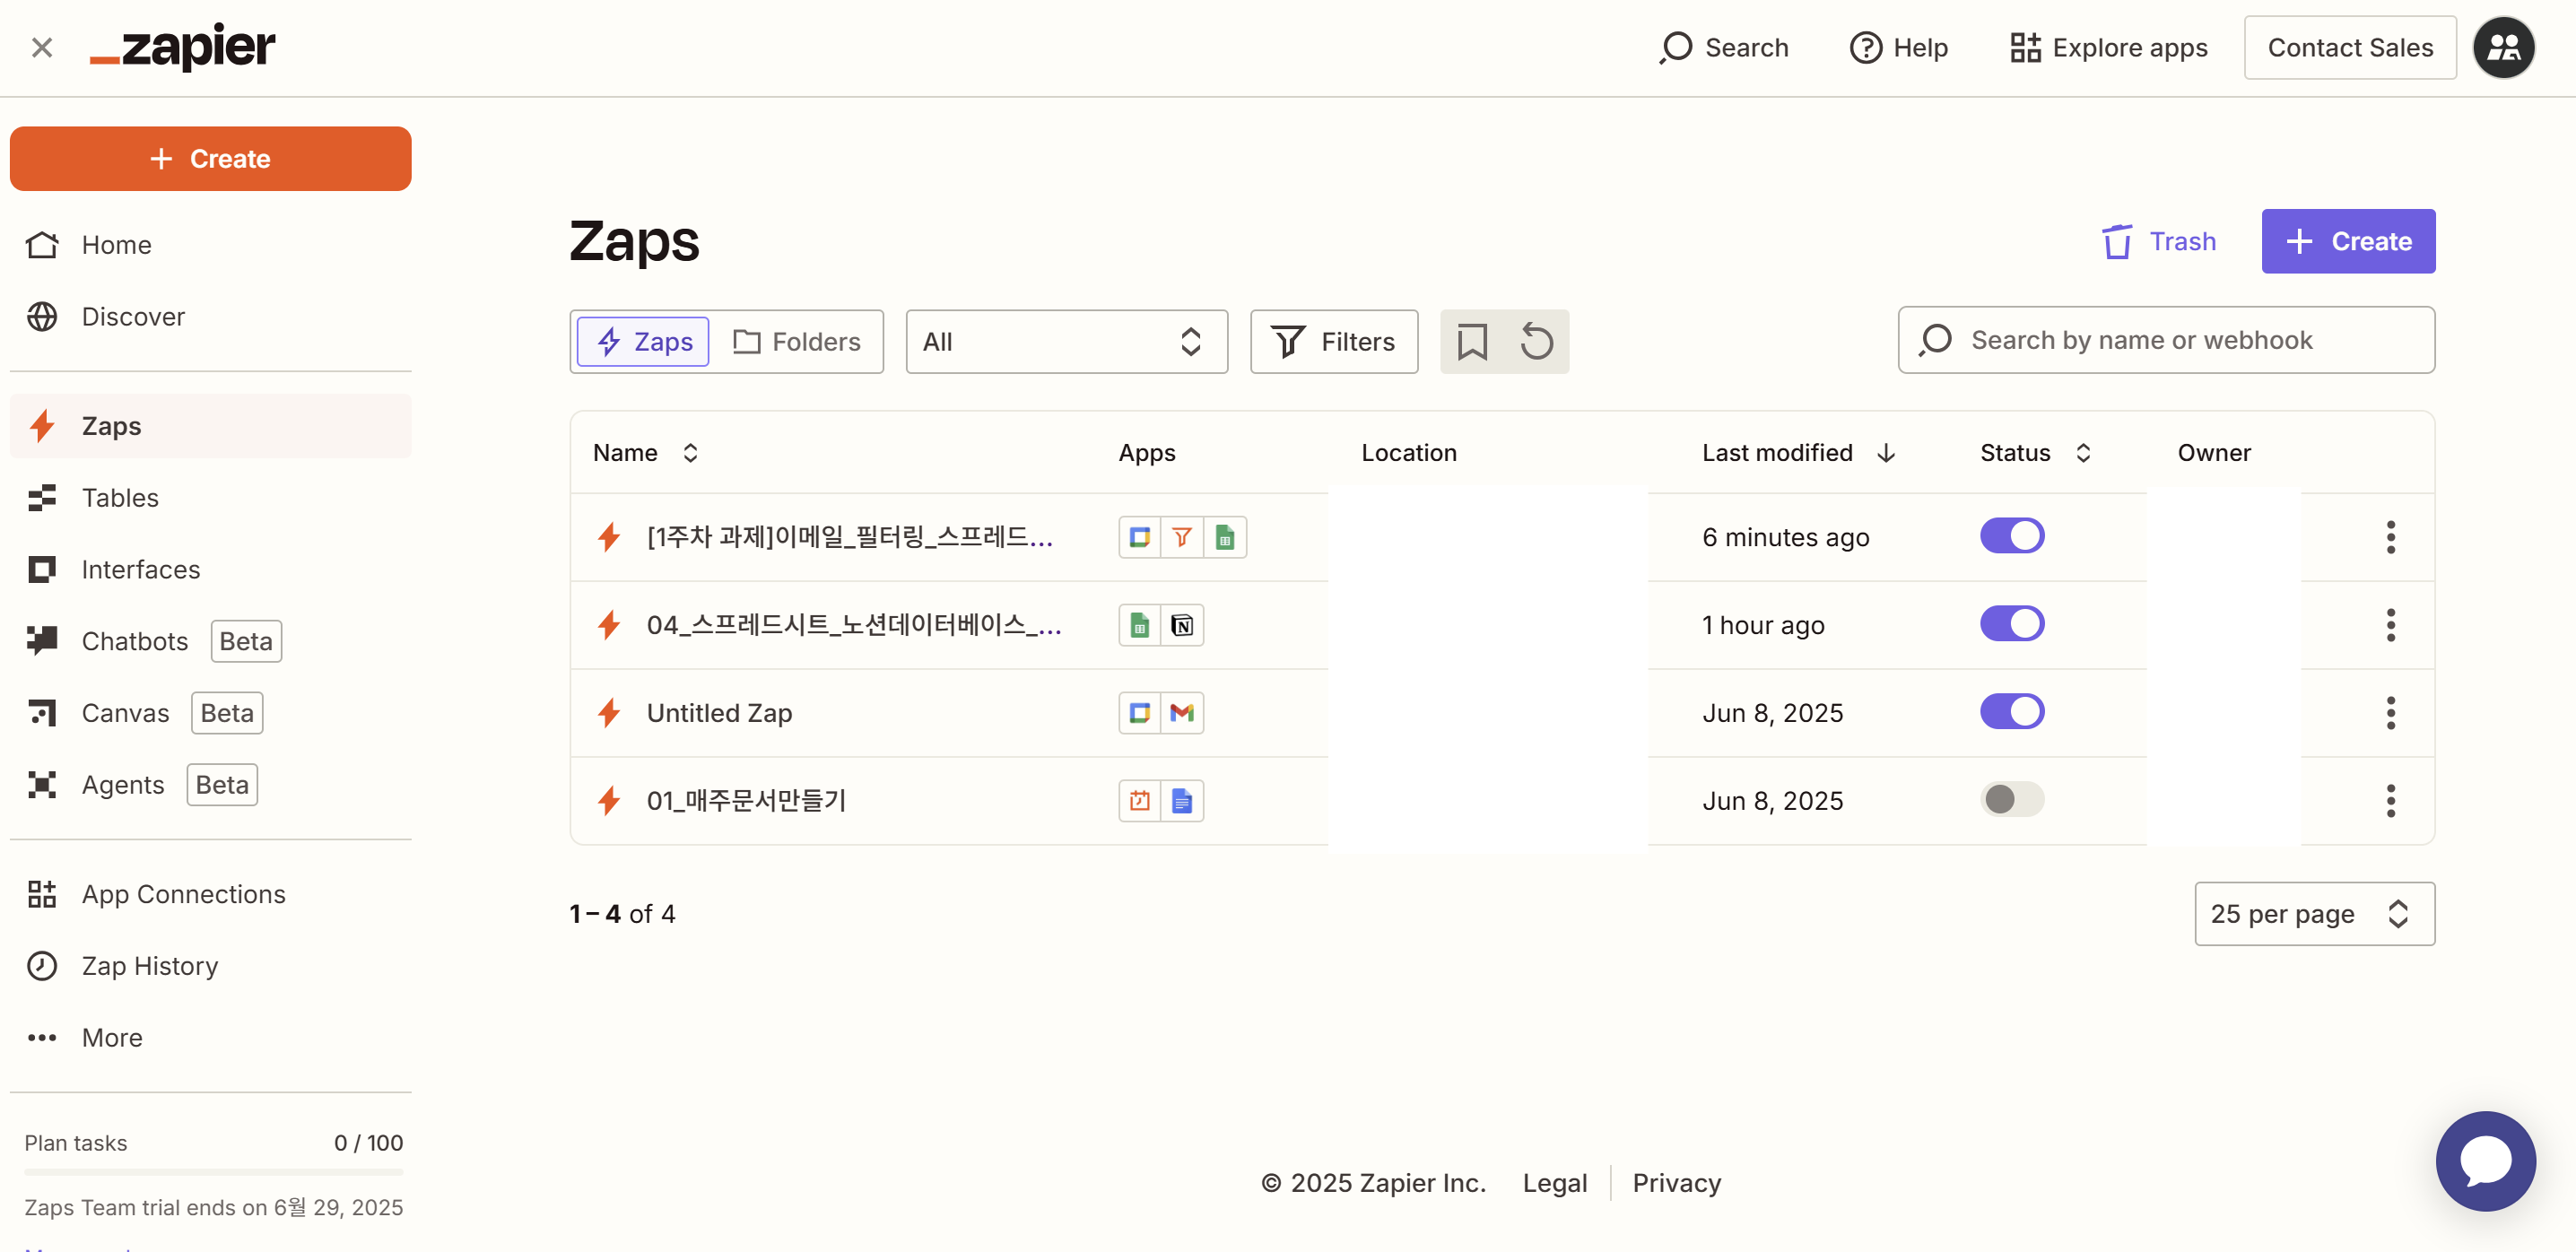Open the 01_매주문서만들기 zap

(x=746, y=801)
